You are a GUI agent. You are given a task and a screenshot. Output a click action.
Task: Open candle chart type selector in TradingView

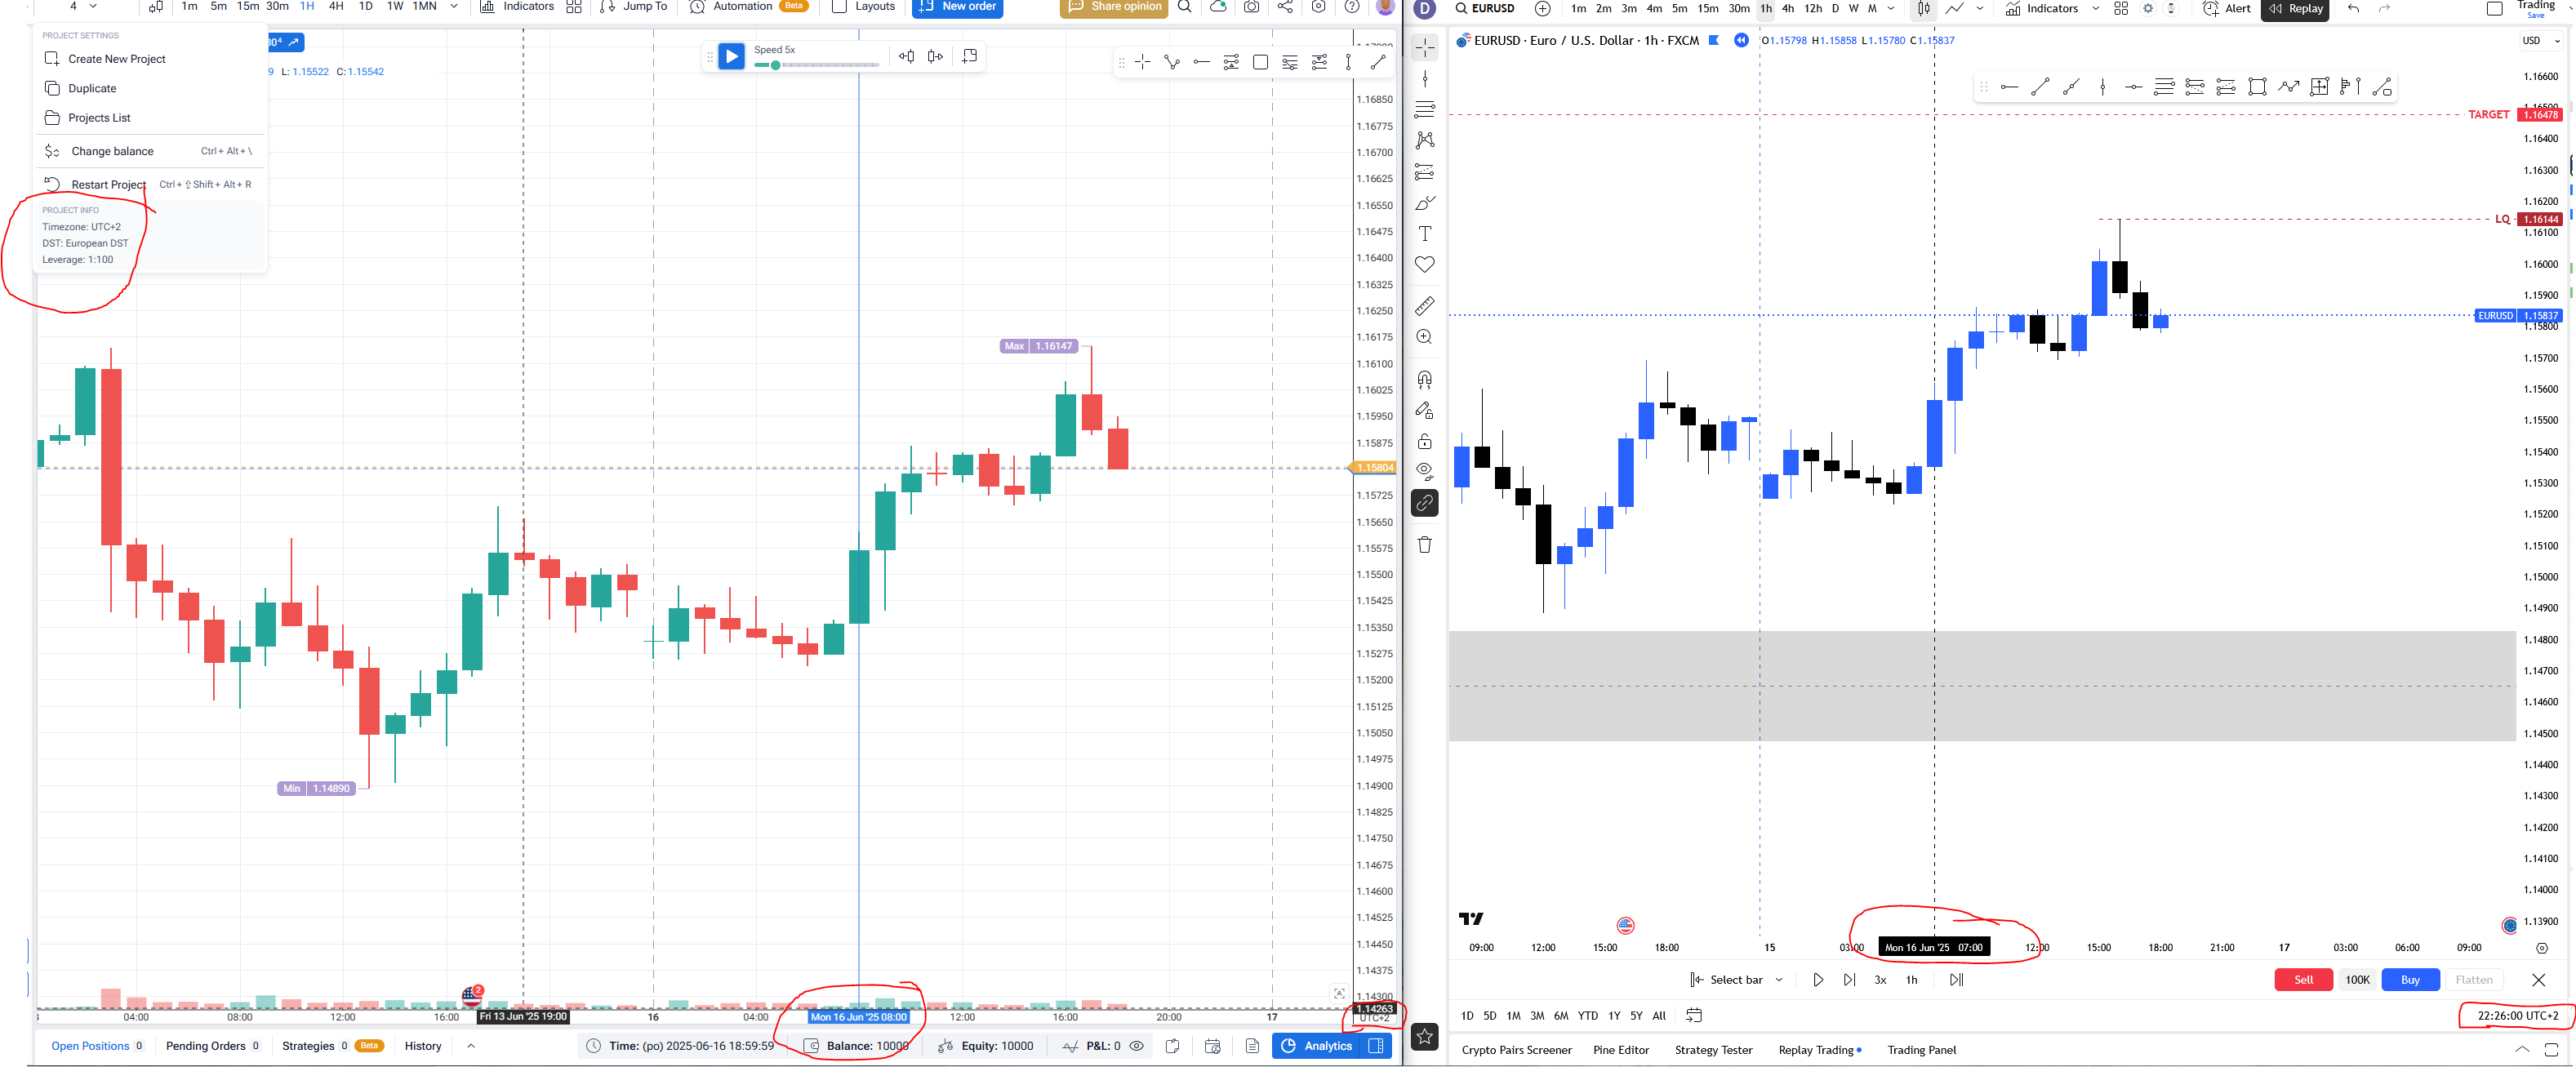[1924, 8]
